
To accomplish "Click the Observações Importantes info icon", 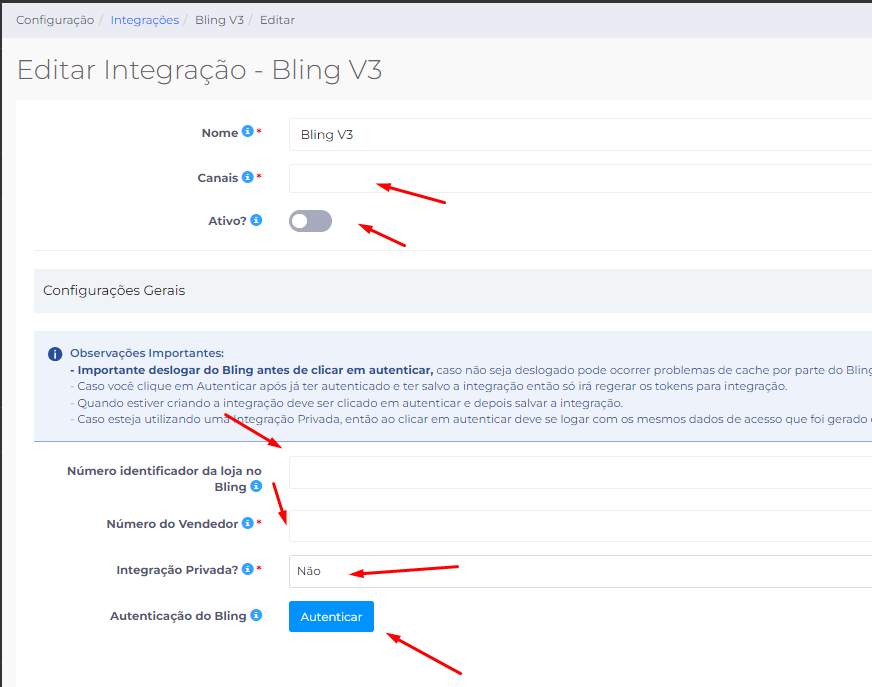I will point(55,354).
